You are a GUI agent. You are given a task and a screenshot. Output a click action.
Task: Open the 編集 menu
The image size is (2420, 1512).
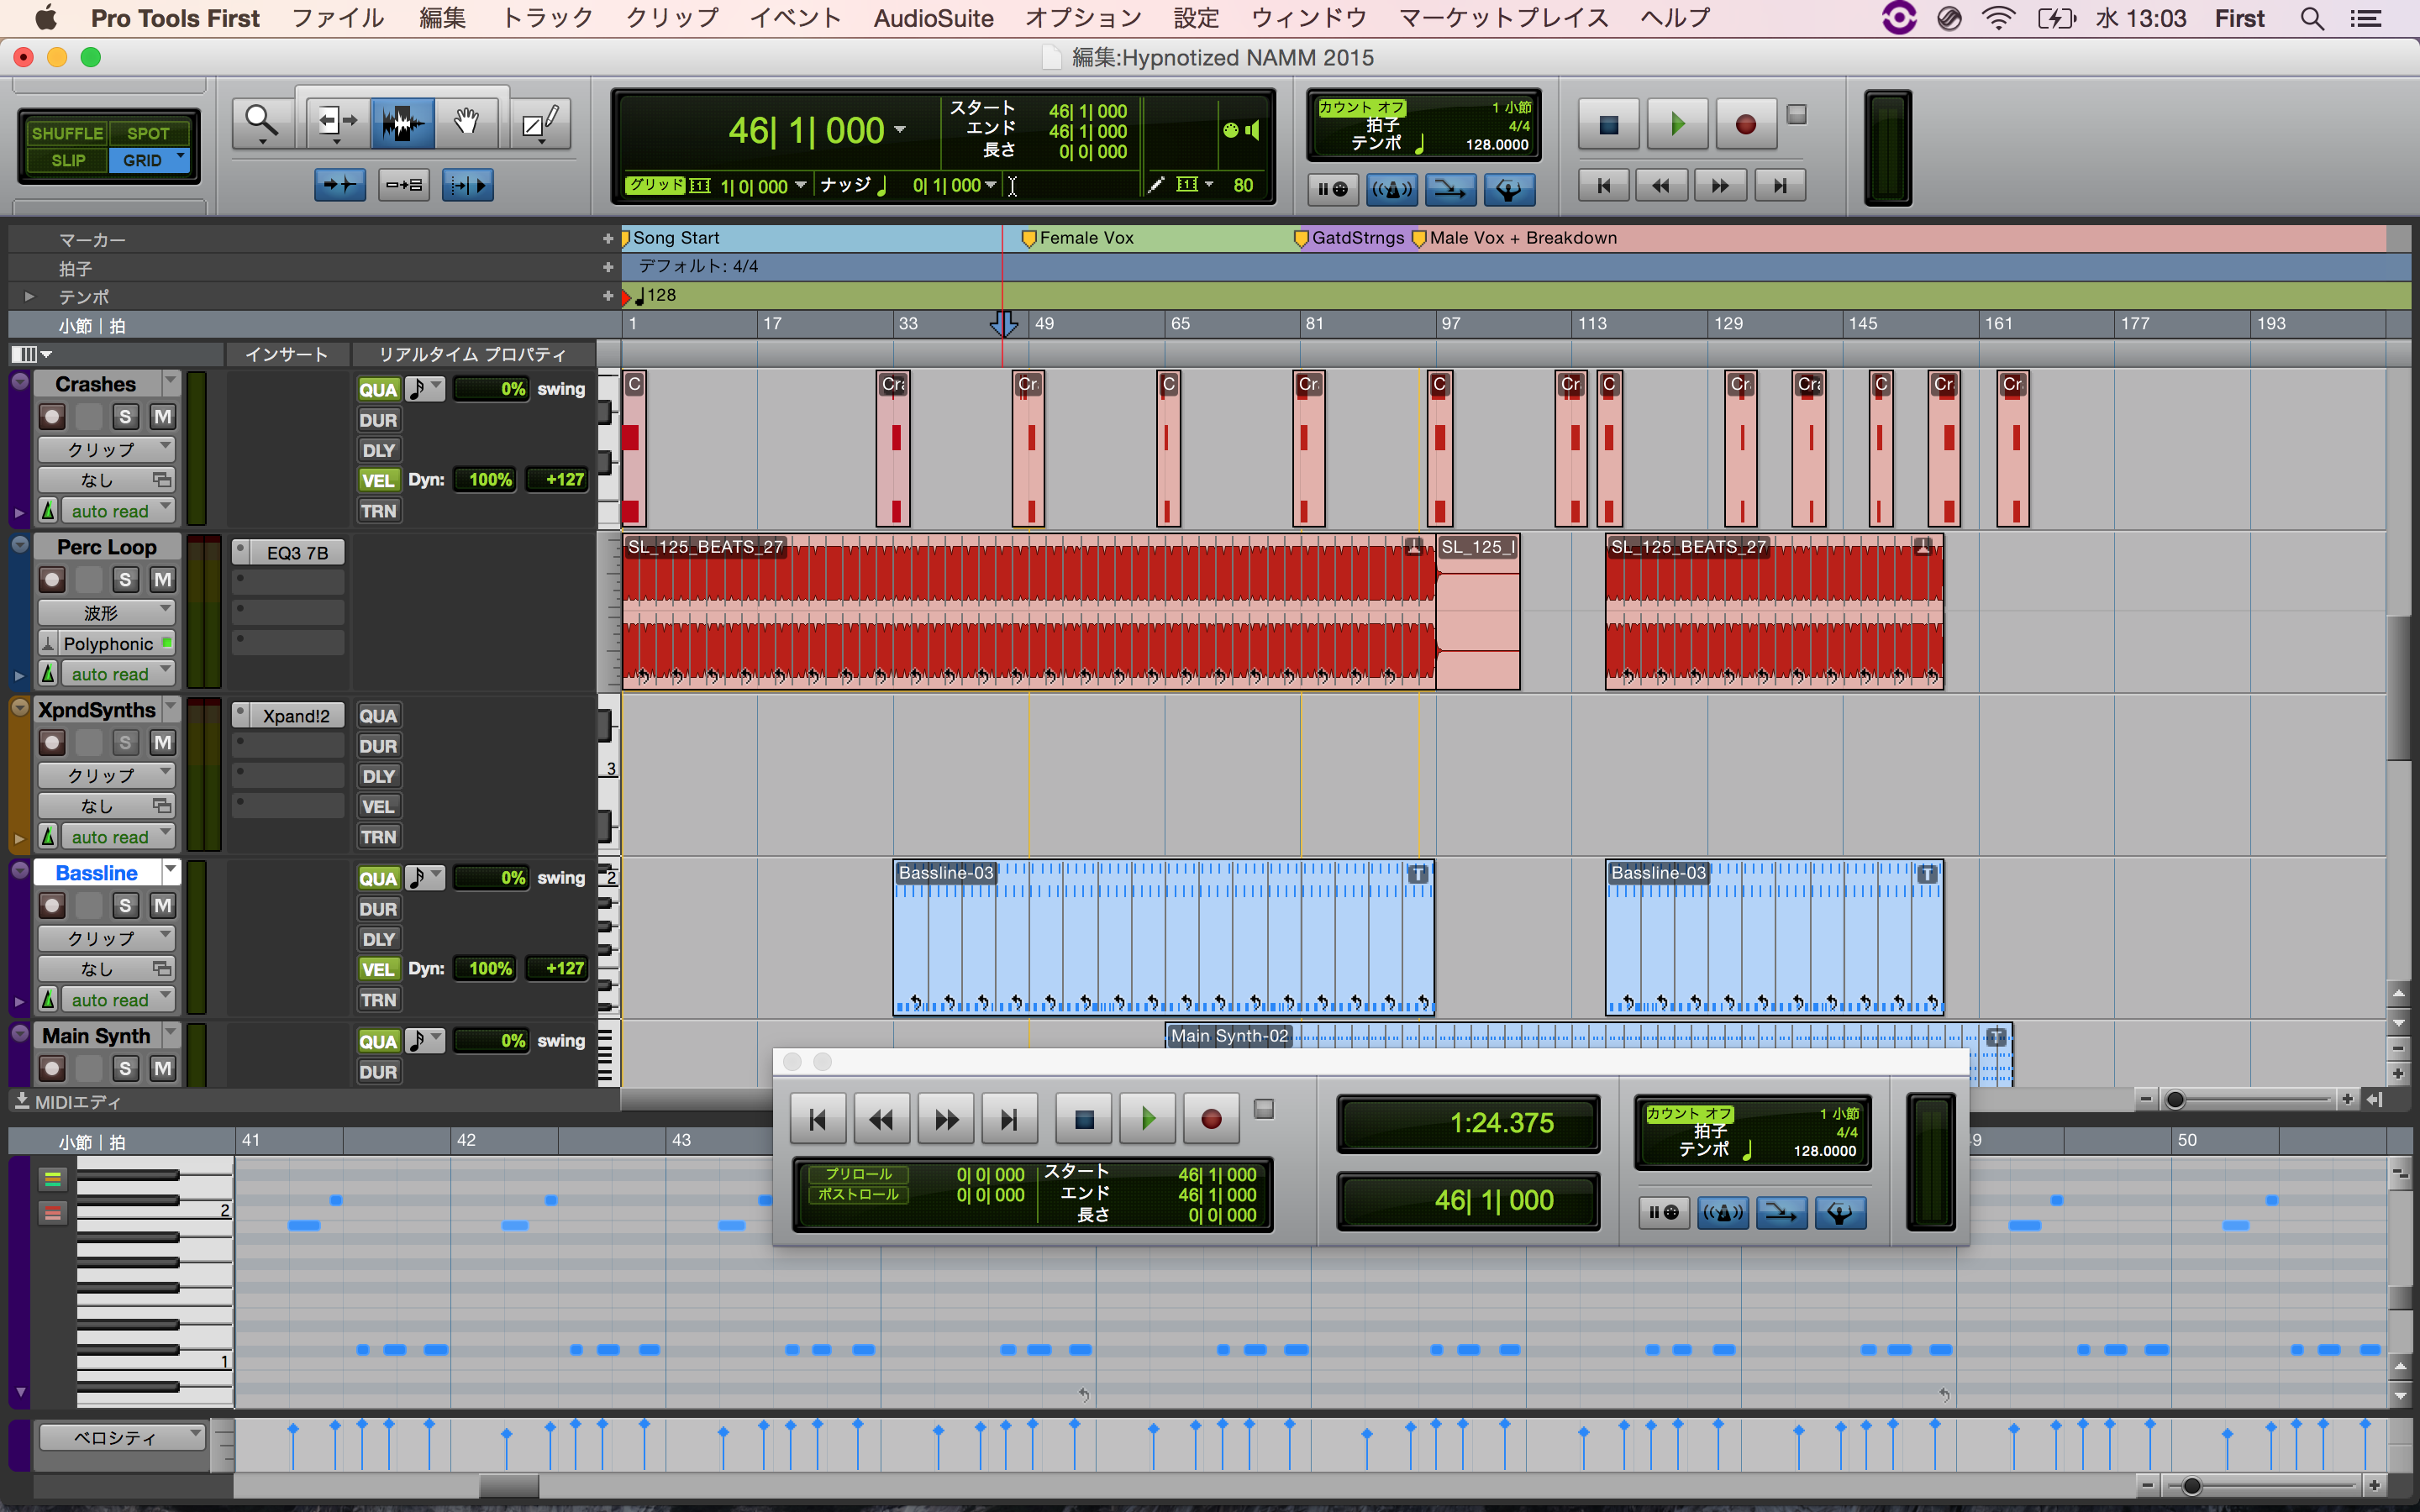point(443,18)
